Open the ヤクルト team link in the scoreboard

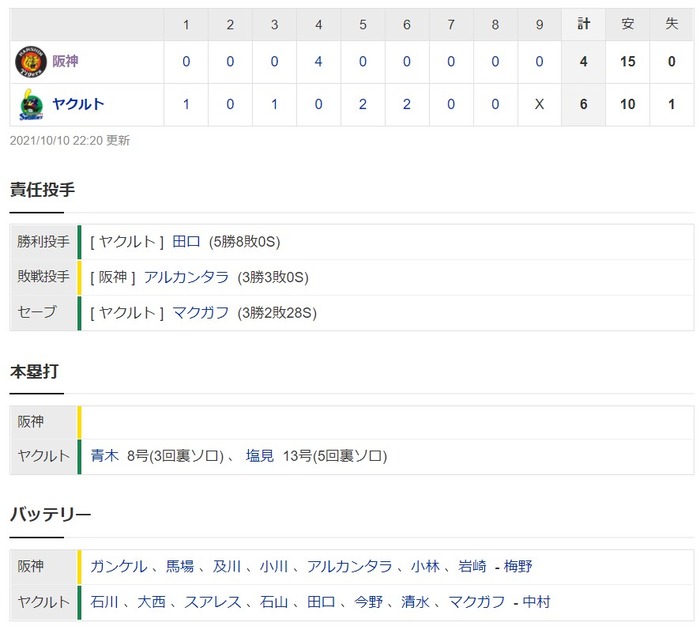click(x=78, y=104)
